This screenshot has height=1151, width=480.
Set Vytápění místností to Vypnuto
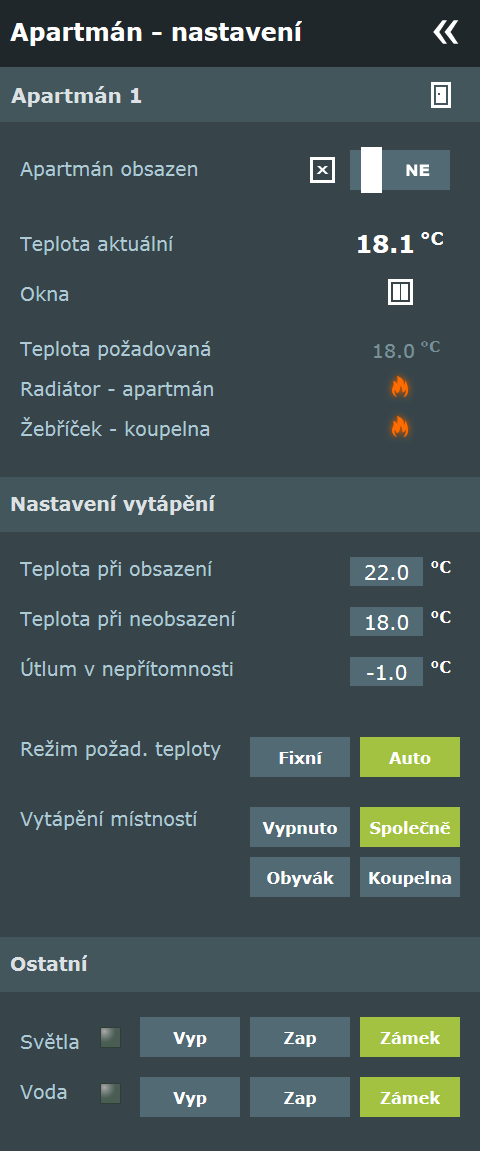click(x=300, y=827)
